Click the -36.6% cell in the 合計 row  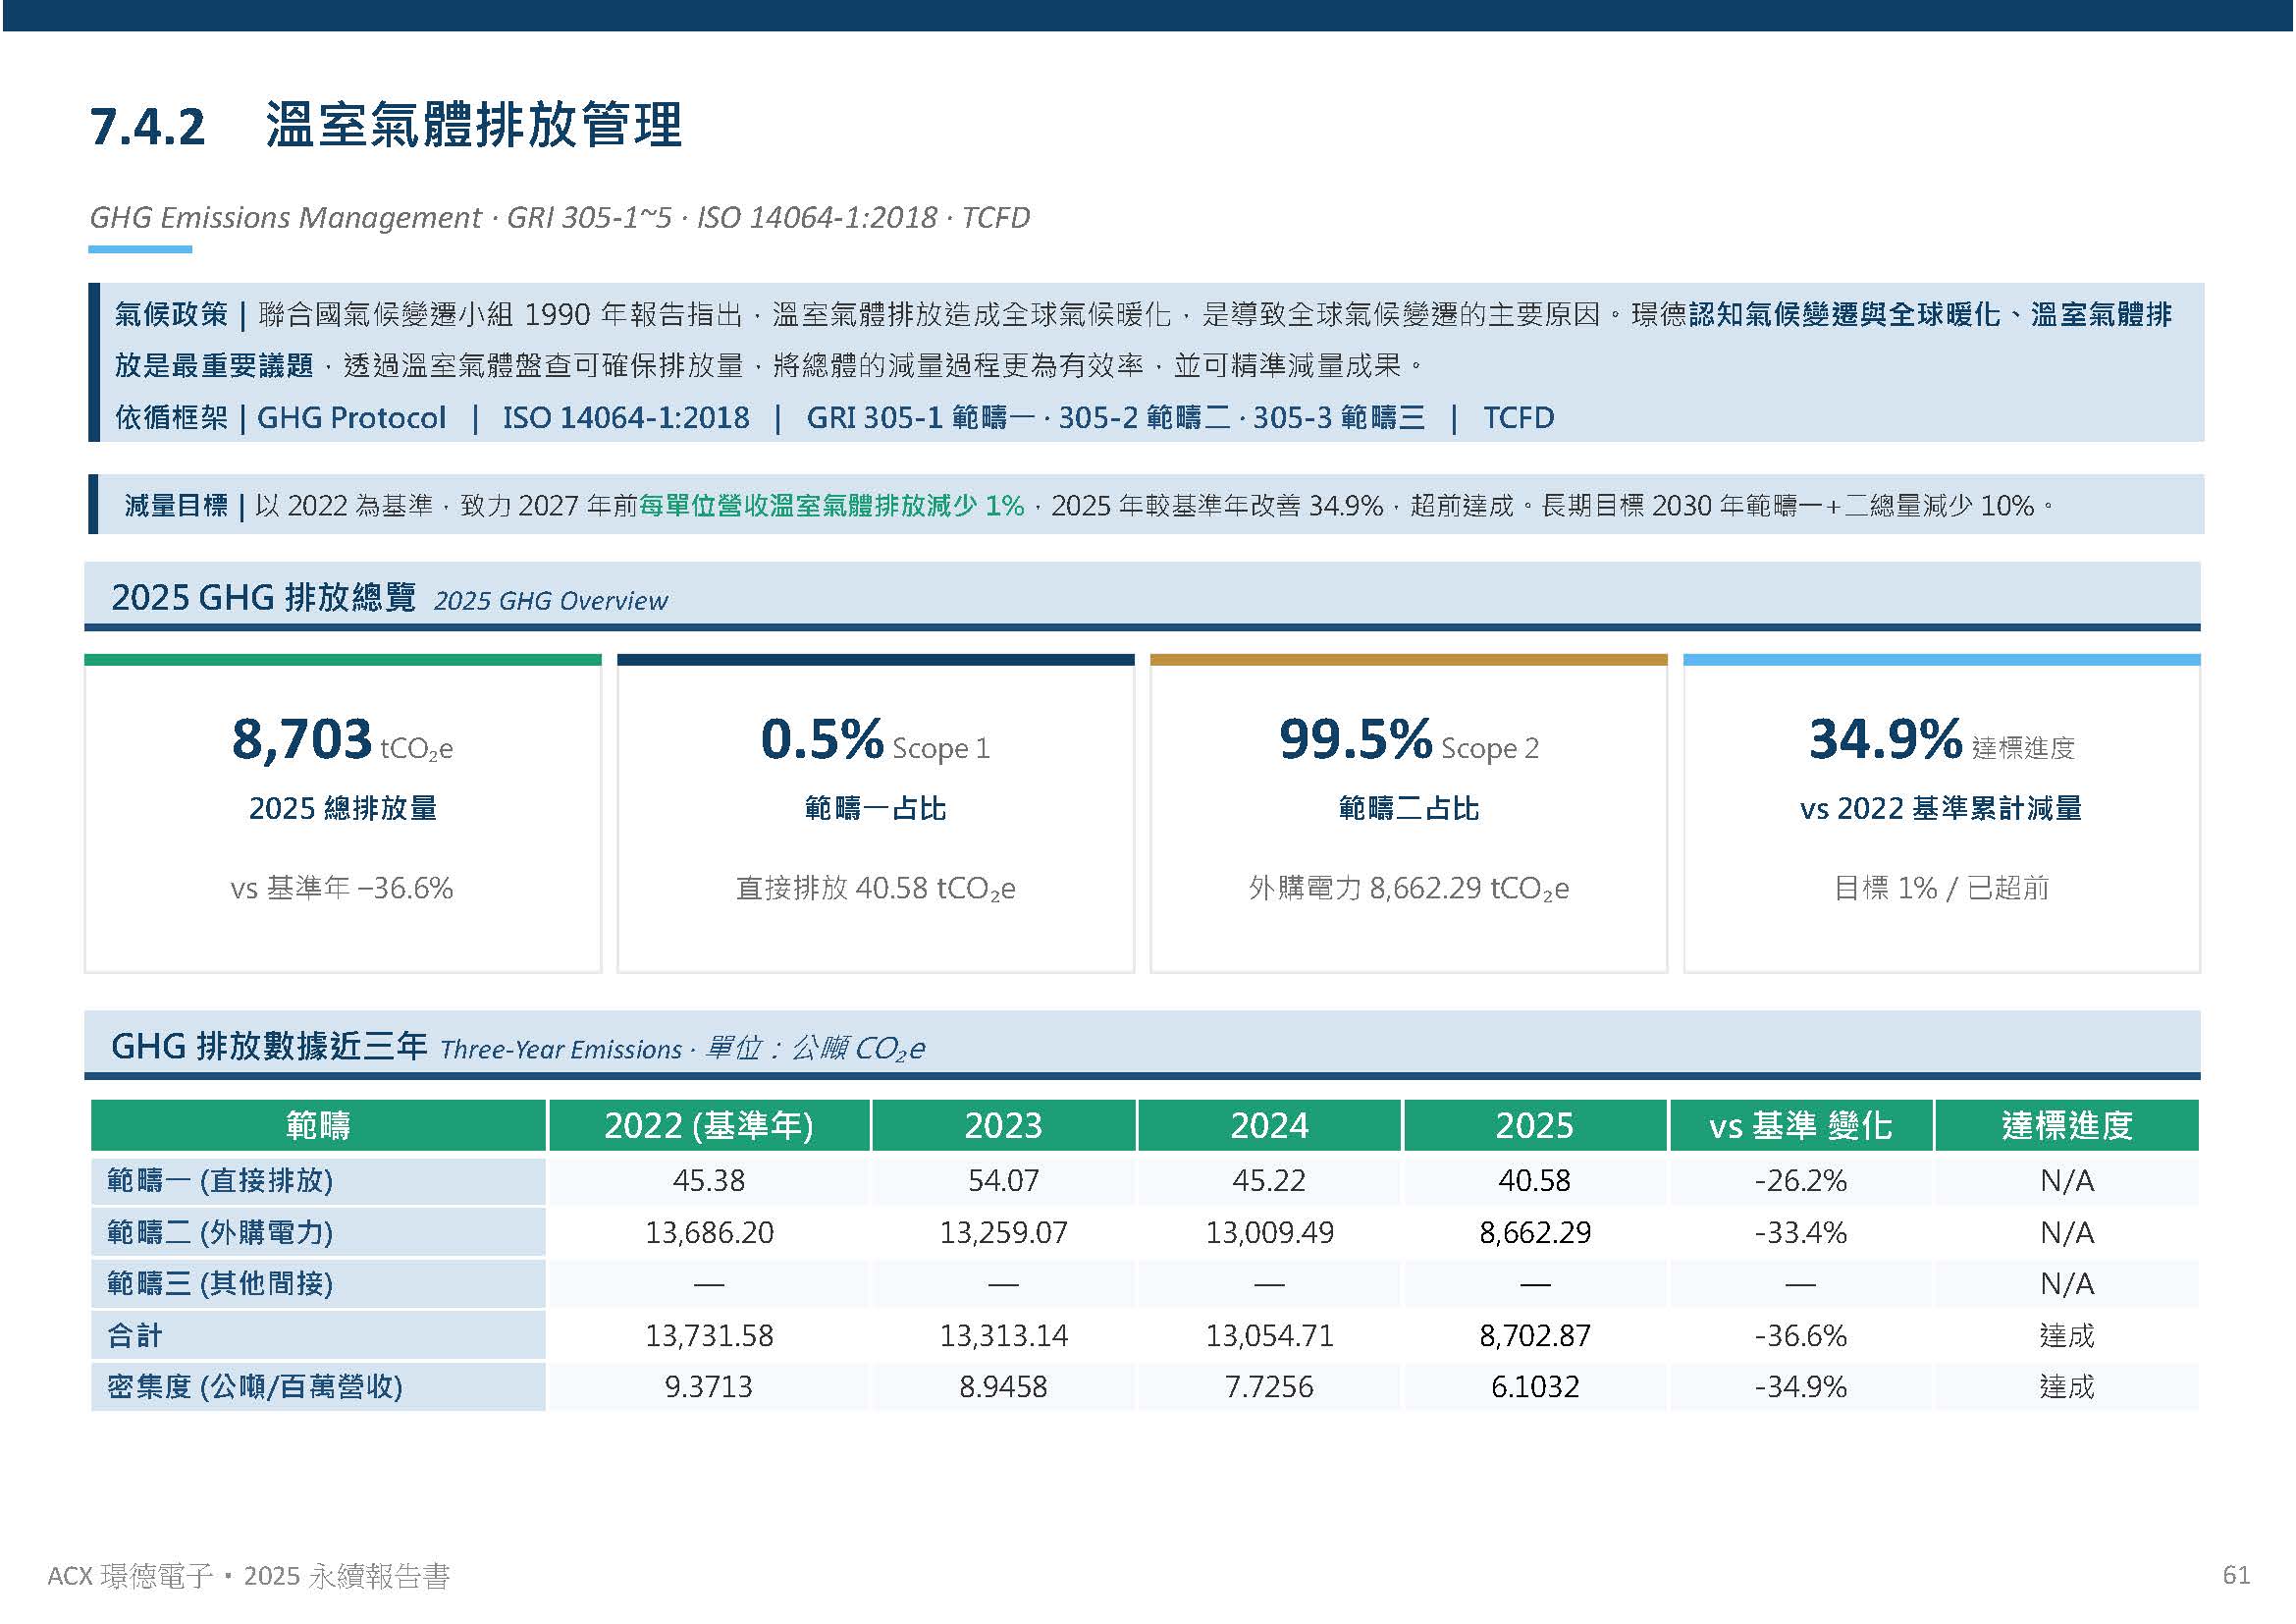click(x=1801, y=1336)
